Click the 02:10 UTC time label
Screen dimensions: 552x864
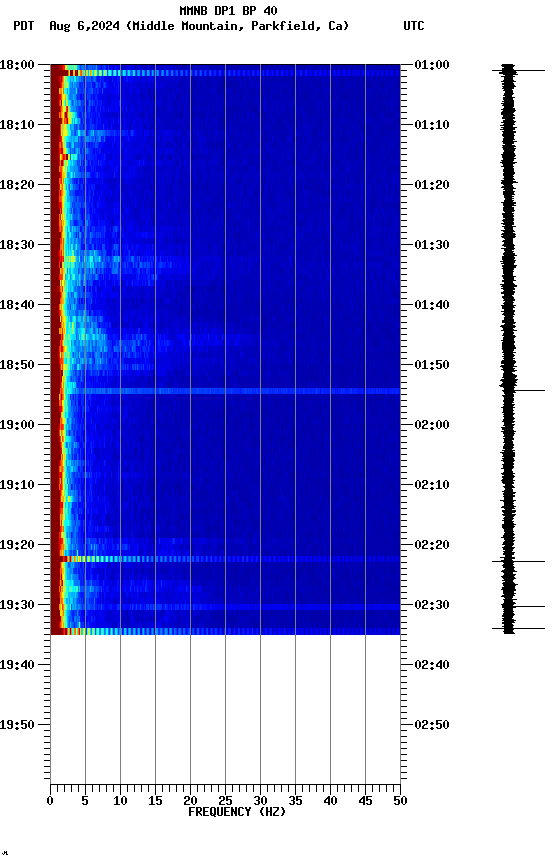point(432,485)
